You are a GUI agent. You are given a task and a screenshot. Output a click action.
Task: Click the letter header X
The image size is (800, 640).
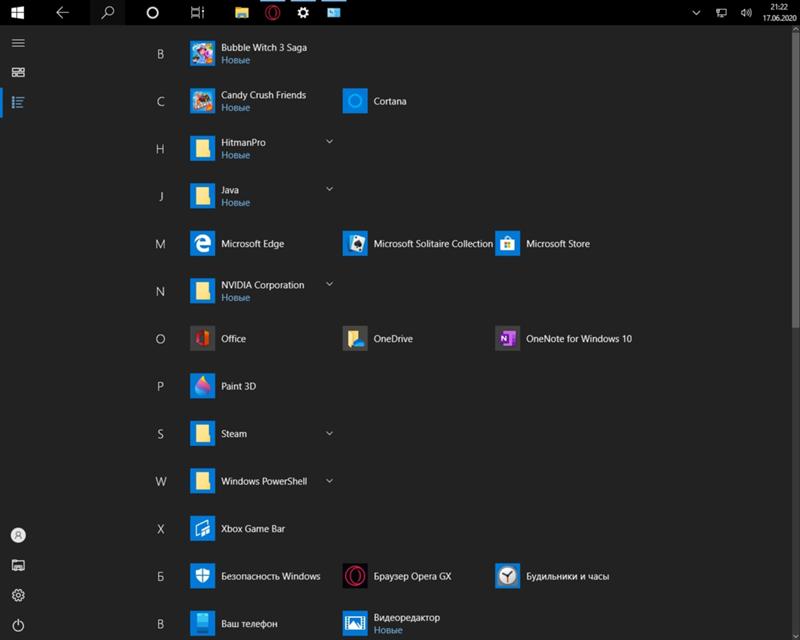click(x=161, y=529)
